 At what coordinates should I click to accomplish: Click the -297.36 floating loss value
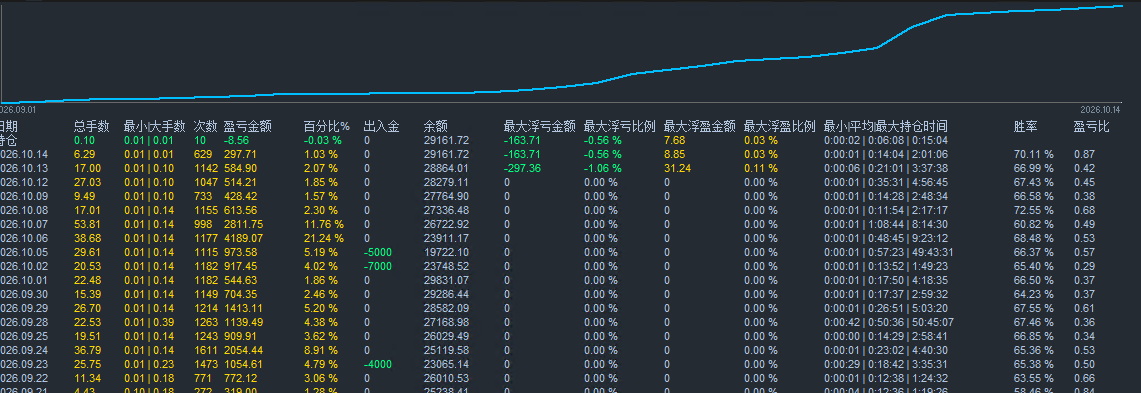pyautogui.click(x=522, y=168)
